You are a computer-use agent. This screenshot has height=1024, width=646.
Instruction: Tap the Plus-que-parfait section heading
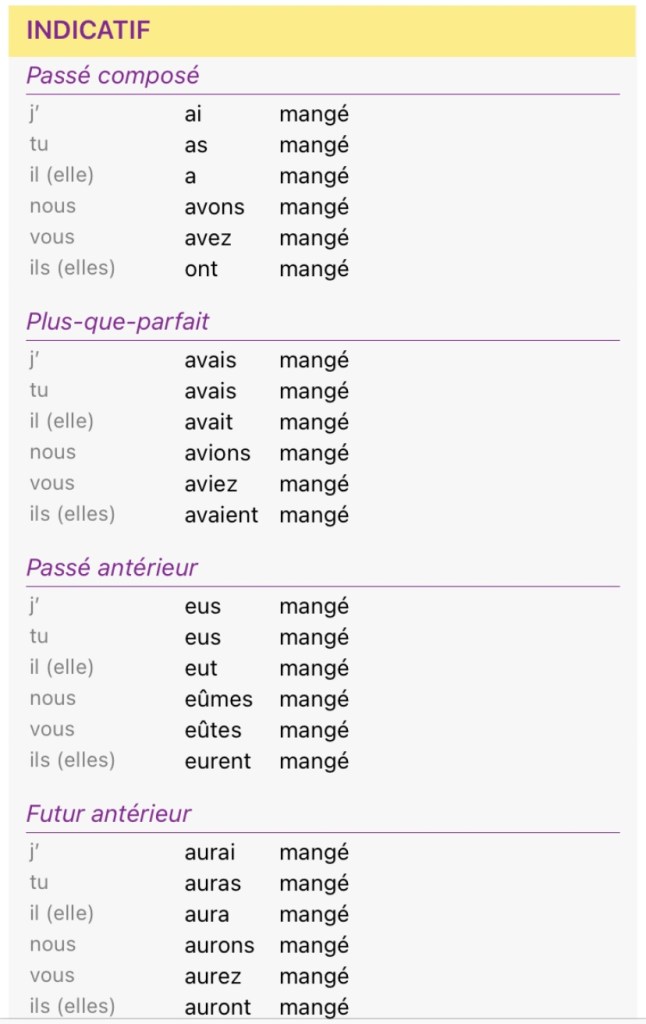click(x=118, y=321)
